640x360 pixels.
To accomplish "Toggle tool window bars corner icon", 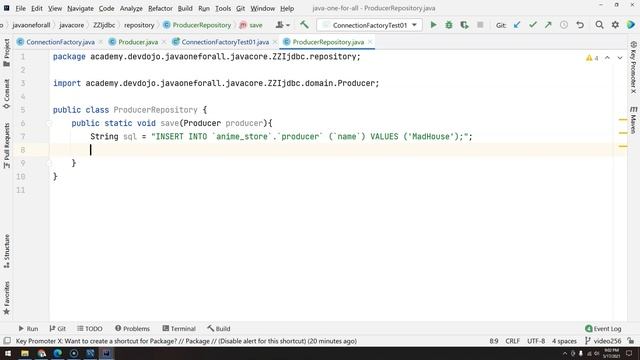I will point(7,341).
